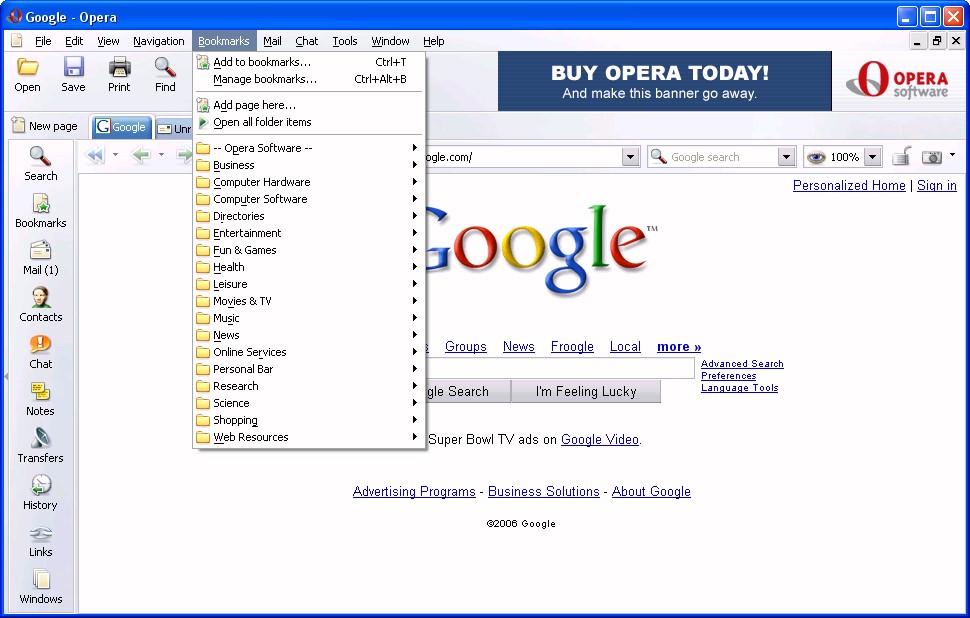Image resolution: width=970 pixels, height=618 pixels.
Task: Open the File menu
Action: pyautogui.click(x=43, y=41)
